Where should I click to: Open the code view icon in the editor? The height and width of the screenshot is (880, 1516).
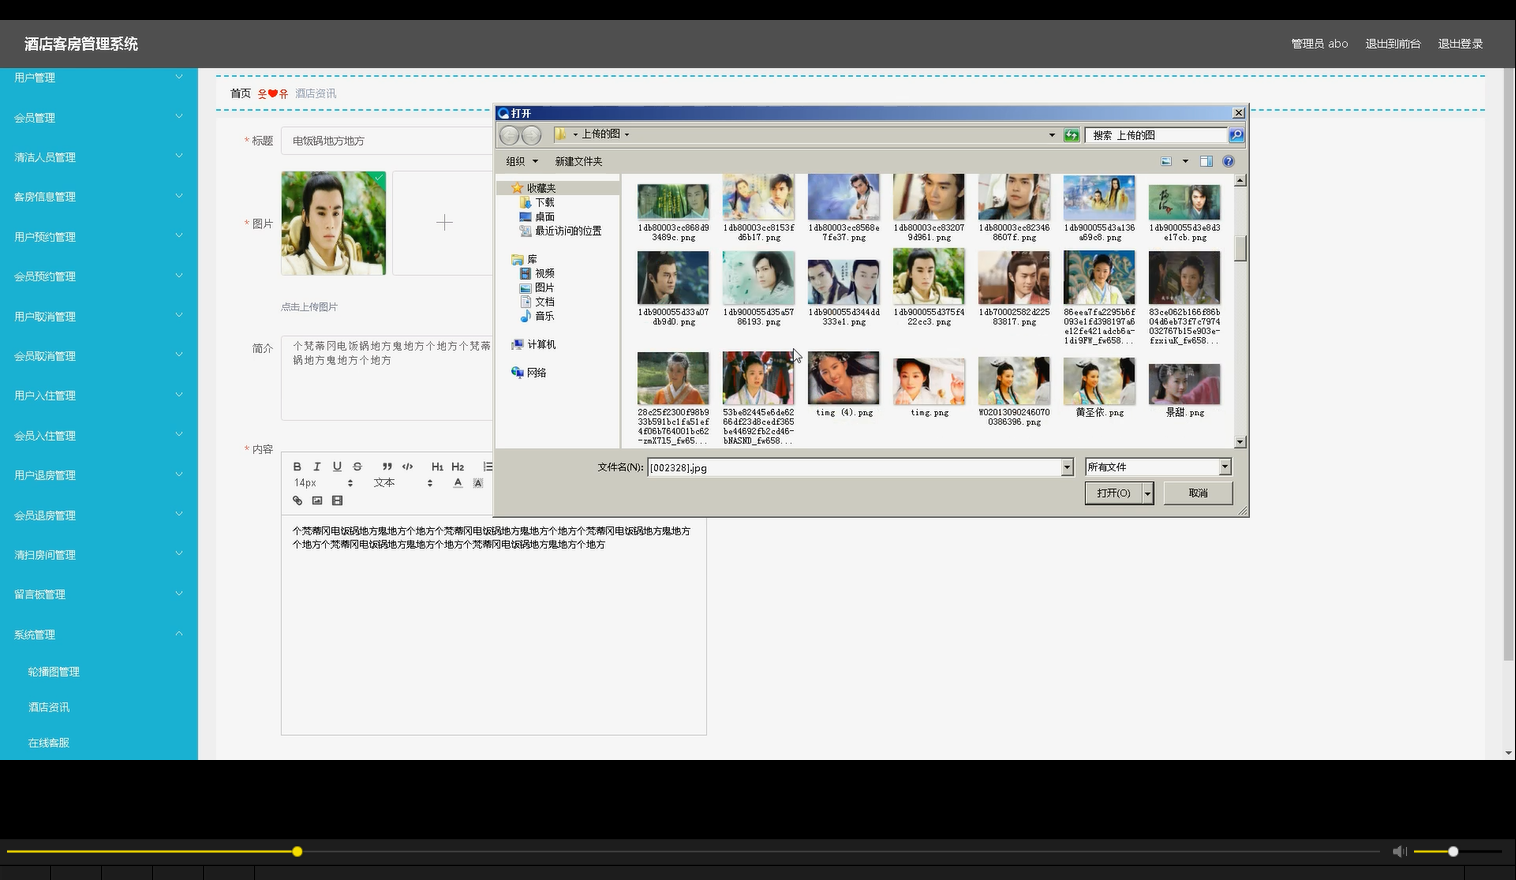tap(407, 466)
